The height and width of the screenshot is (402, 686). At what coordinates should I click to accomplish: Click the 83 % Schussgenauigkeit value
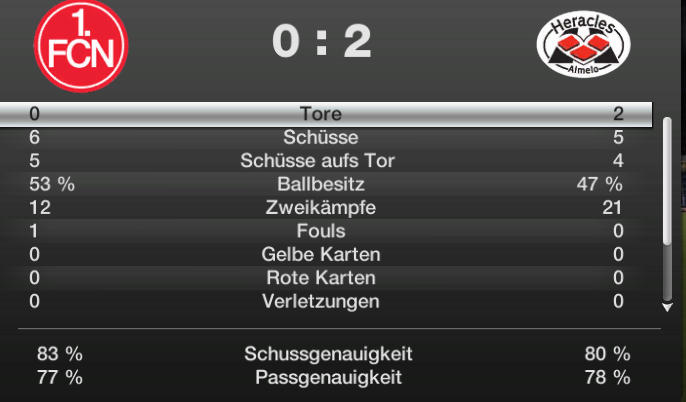pyautogui.click(x=59, y=354)
